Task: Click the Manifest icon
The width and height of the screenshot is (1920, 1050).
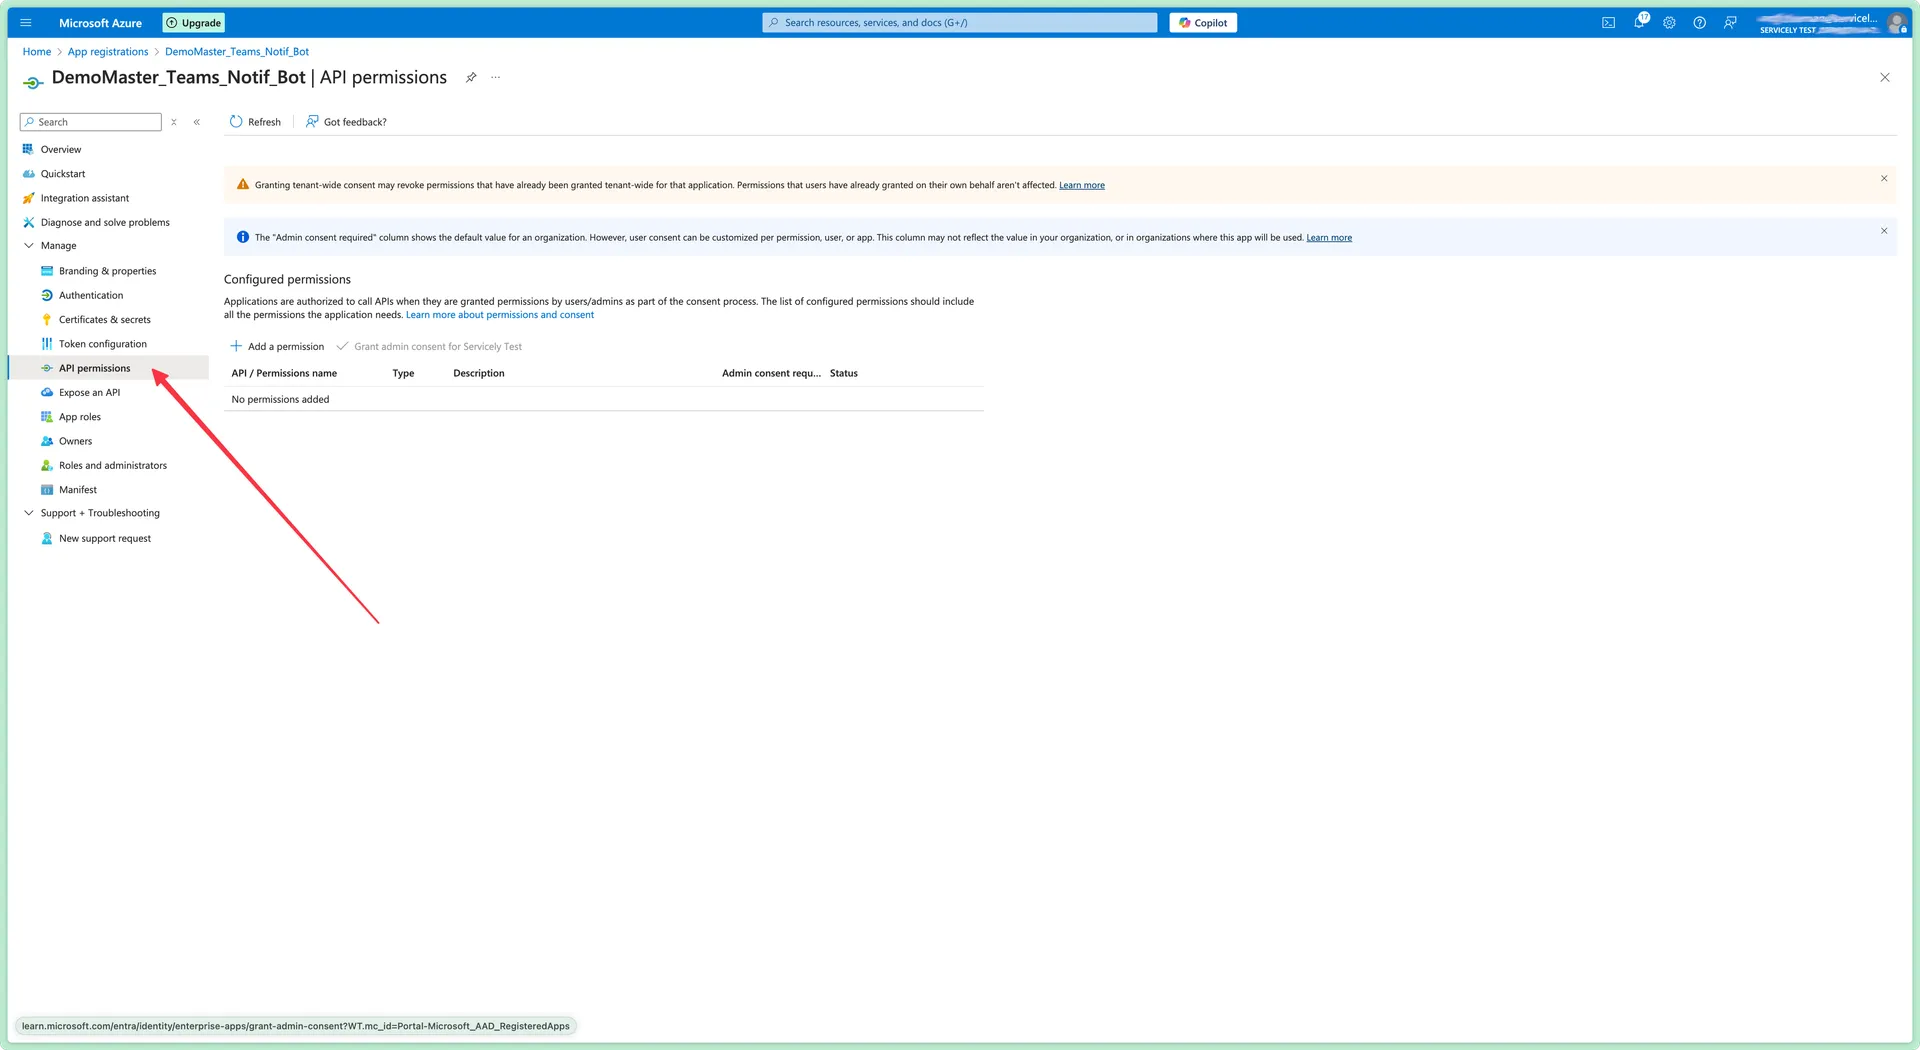Action: (47, 490)
